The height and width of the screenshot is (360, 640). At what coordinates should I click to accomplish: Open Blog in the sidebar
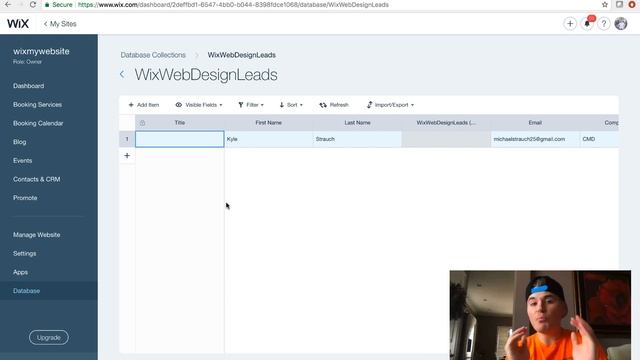click(20, 142)
